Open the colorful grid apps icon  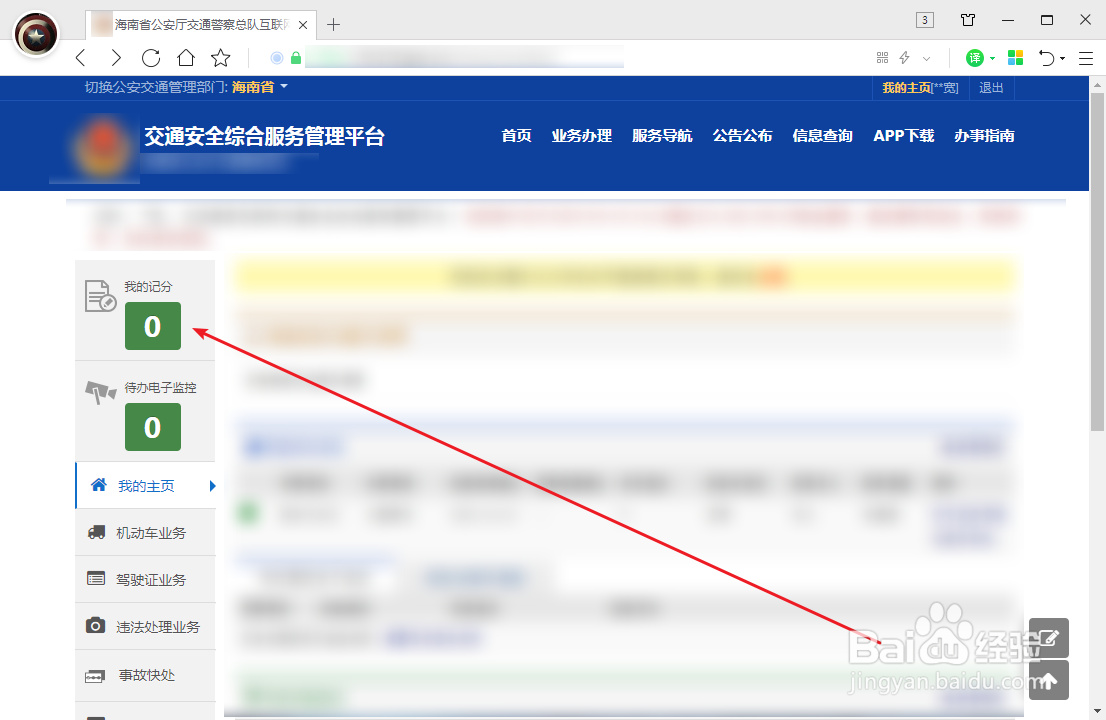point(1015,57)
